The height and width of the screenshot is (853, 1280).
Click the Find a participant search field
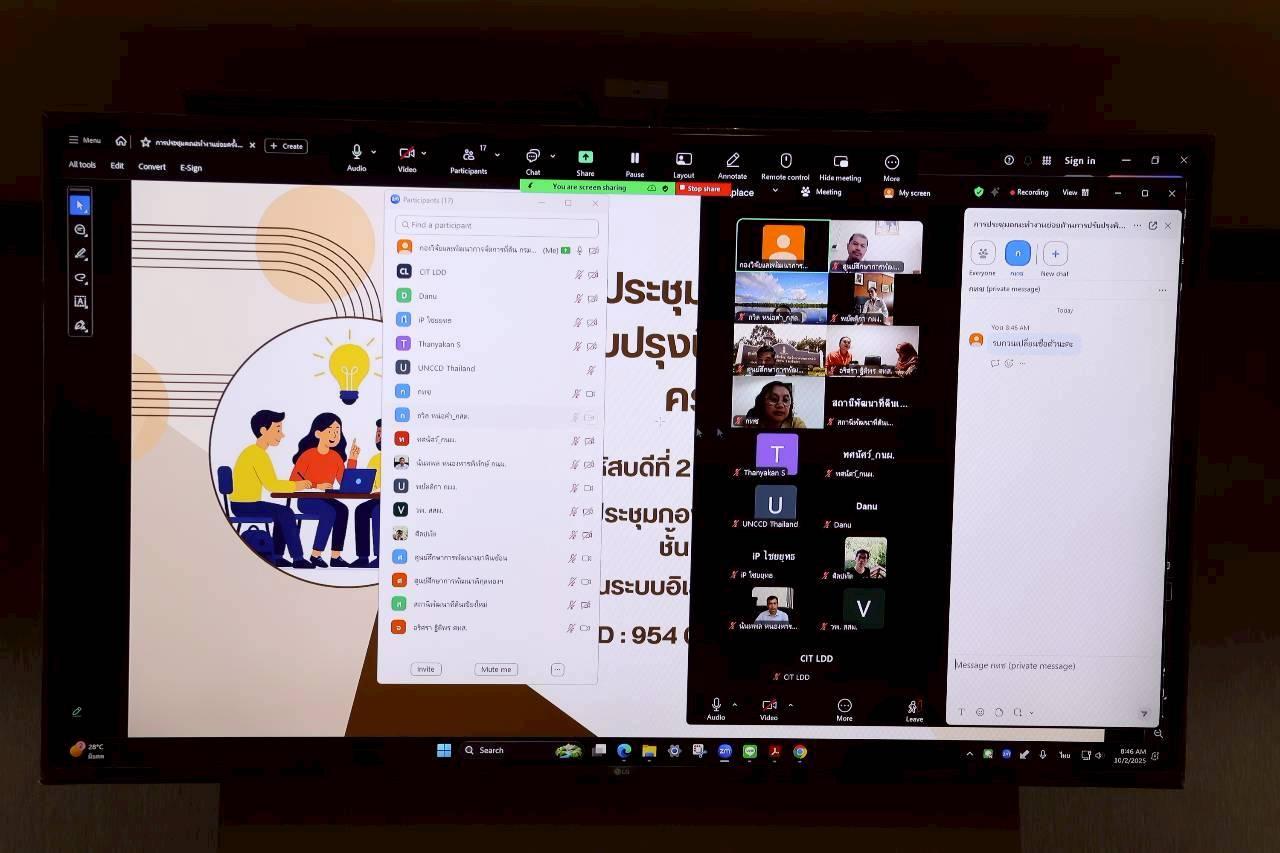497,225
